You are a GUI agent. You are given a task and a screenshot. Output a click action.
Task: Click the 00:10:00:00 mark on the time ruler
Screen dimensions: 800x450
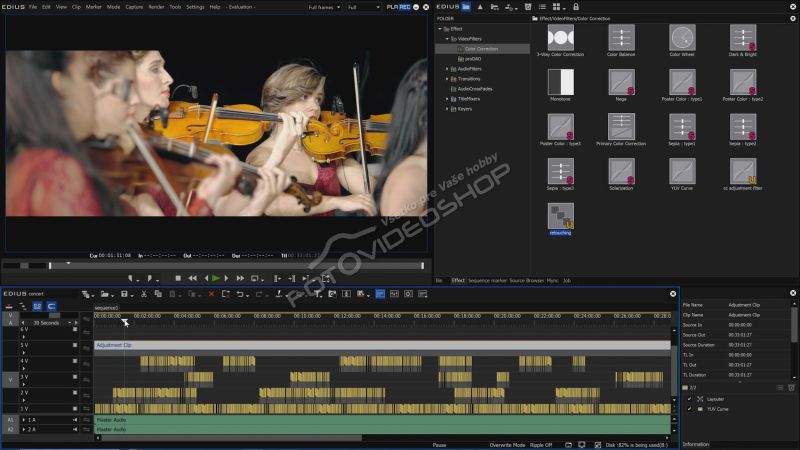307,316
